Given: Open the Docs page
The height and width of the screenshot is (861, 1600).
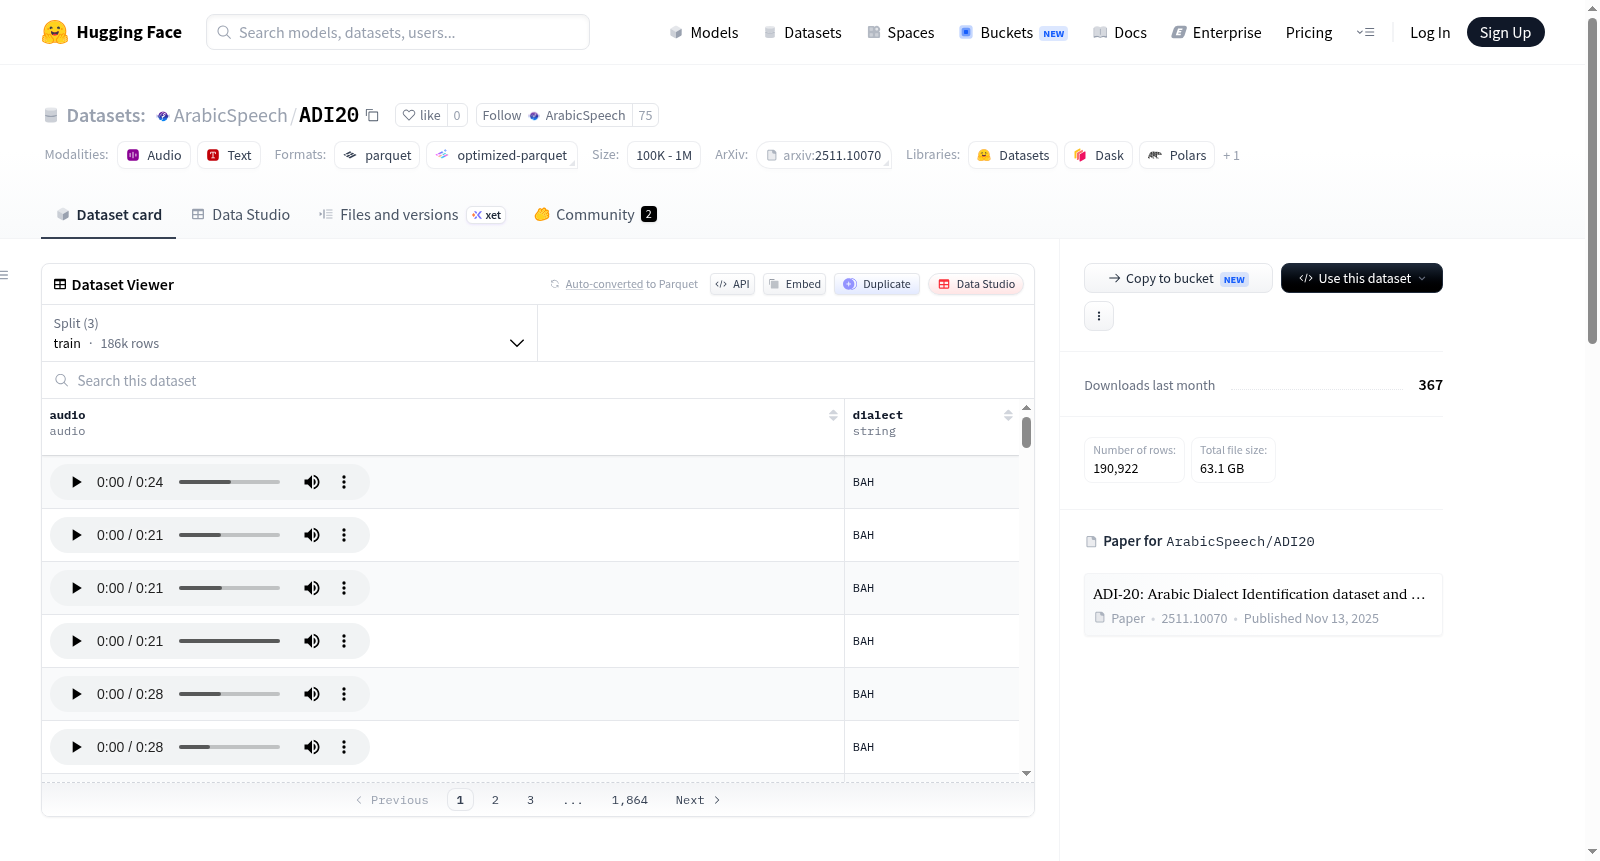Looking at the screenshot, I should coord(1120,32).
